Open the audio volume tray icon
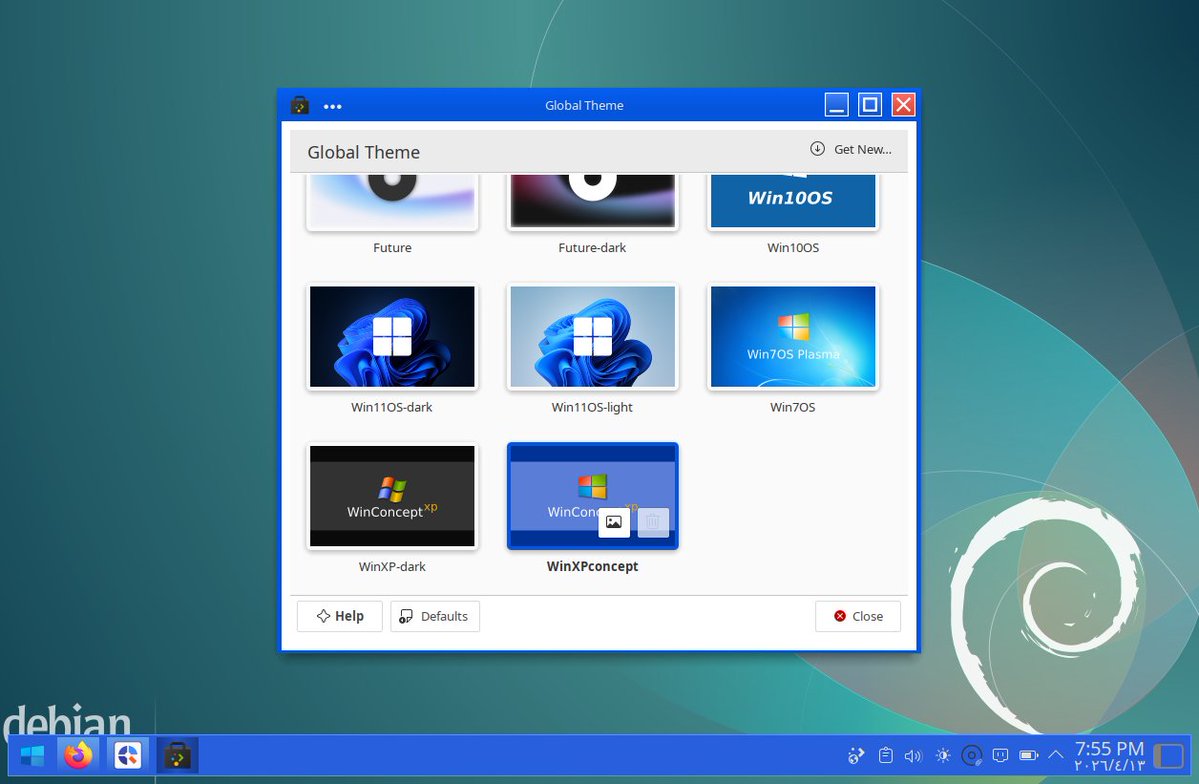1199x784 pixels. [914, 756]
